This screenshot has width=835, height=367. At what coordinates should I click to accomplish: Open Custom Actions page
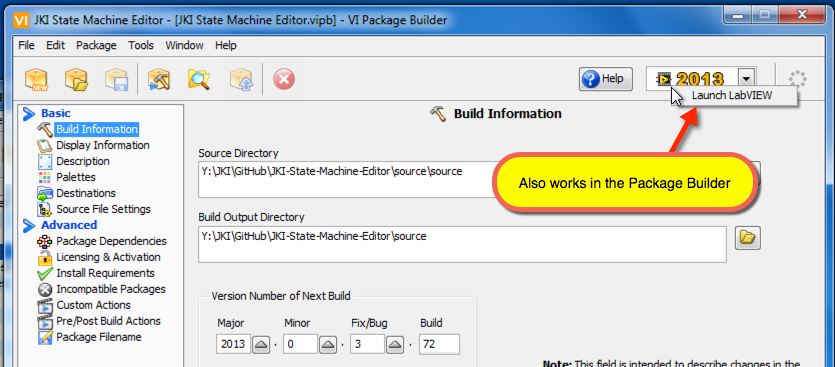pos(93,305)
